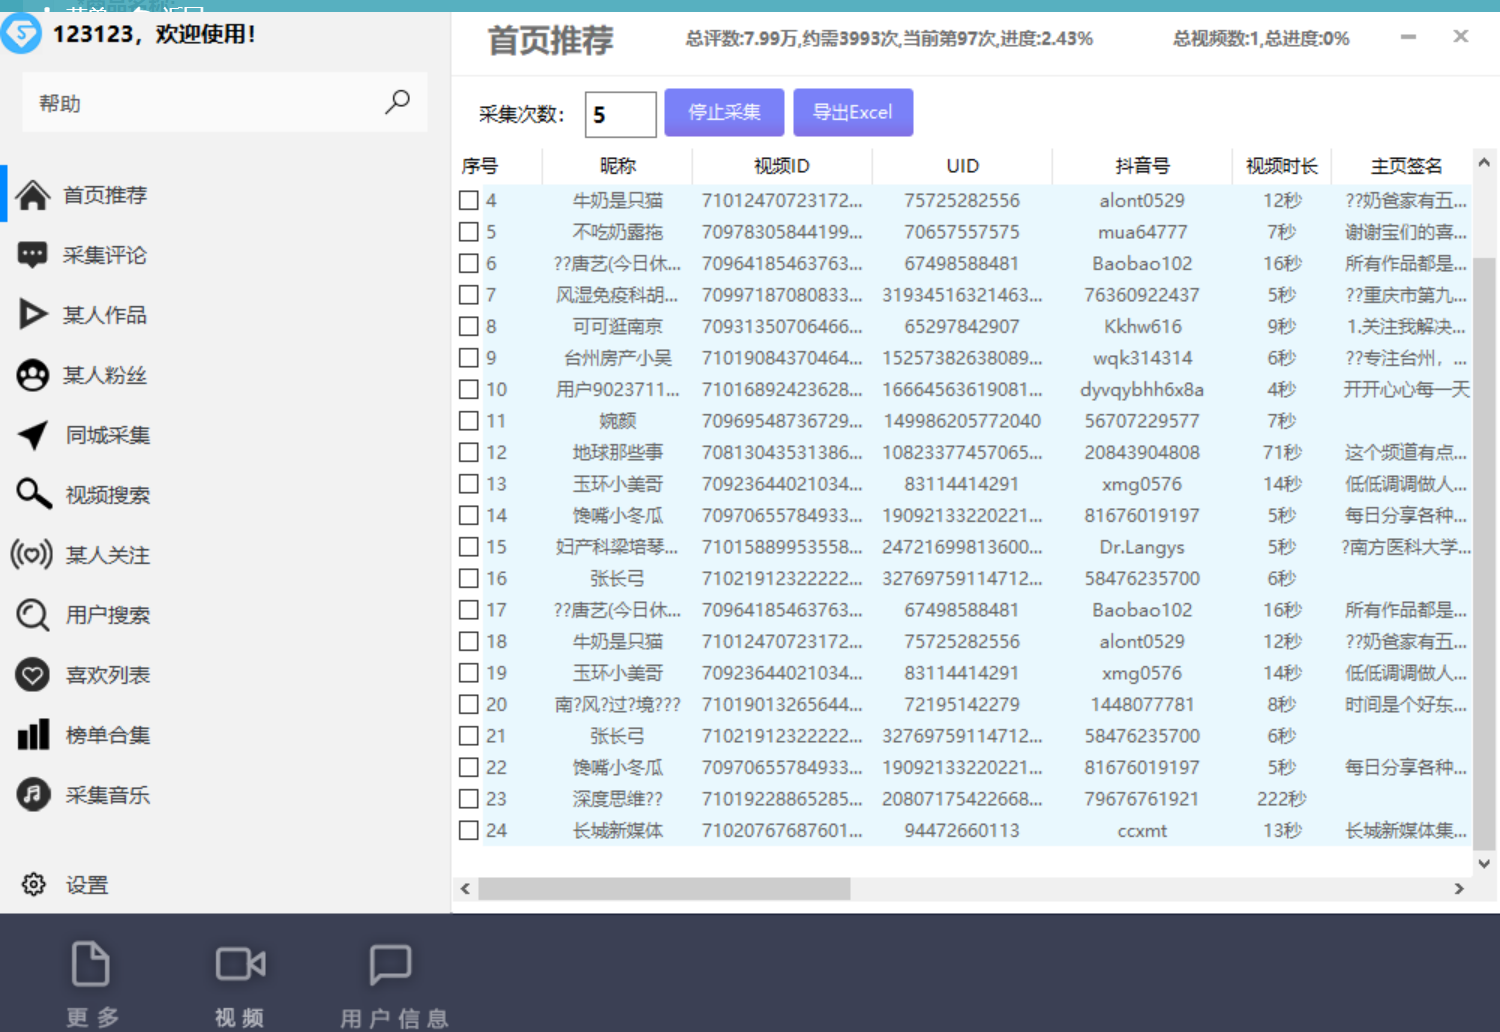Viewport: 1500px width, 1032px height.
Task: Open 榜单合集 bar chart icon
Action: tap(33, 735)
